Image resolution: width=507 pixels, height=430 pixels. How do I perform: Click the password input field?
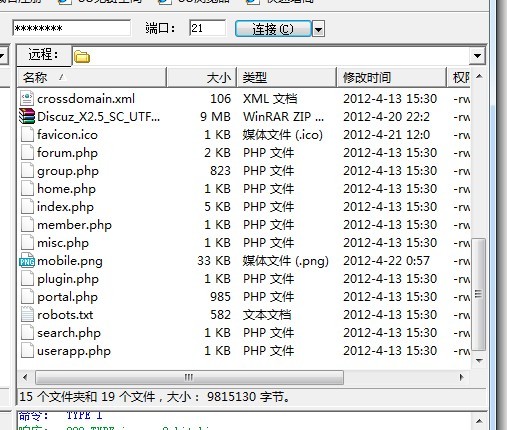72,28
